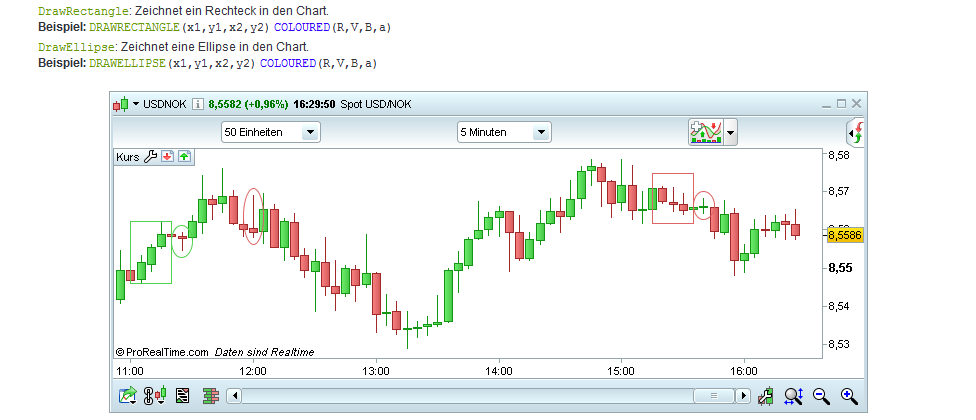Click the candlestick chart-type icon beside USDNOK

point(121,104)
